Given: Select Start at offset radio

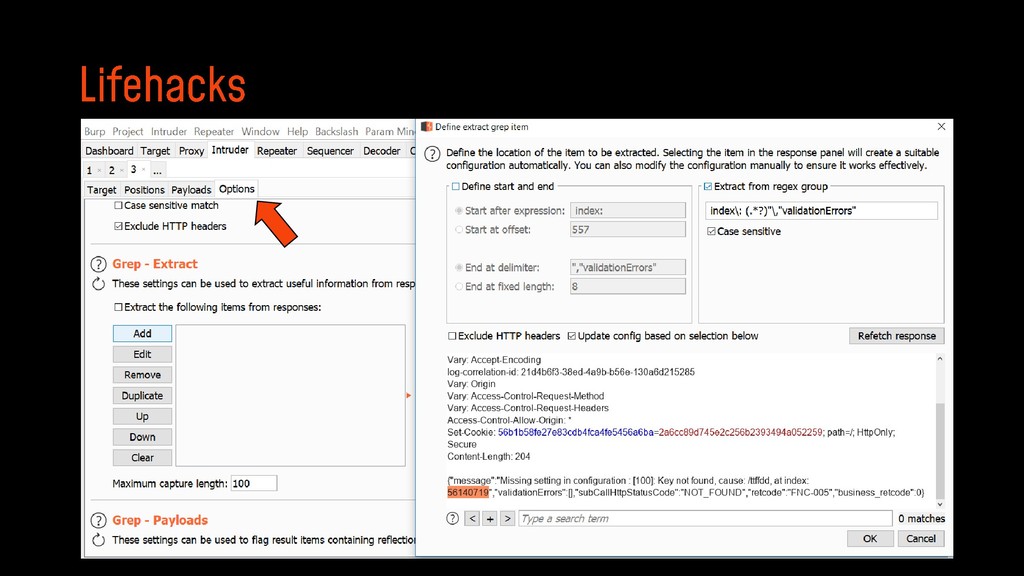Looking at the screenshot, I should 459,230.
